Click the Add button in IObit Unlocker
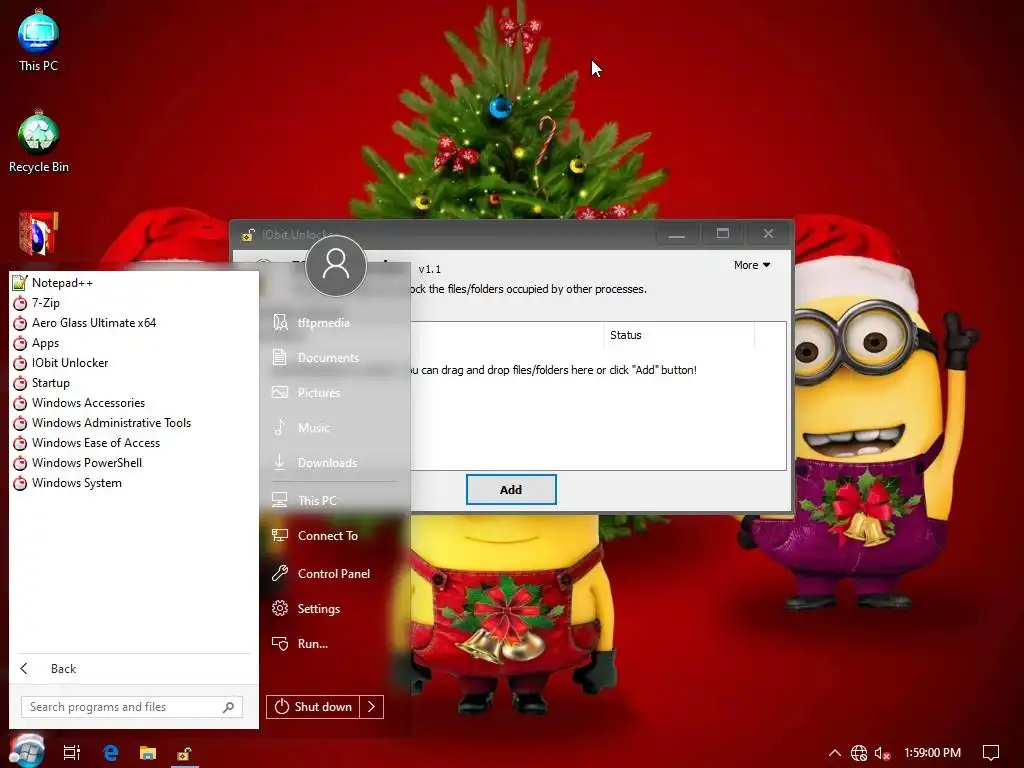Screen dimensions: 1024x768 click(511, 490)
